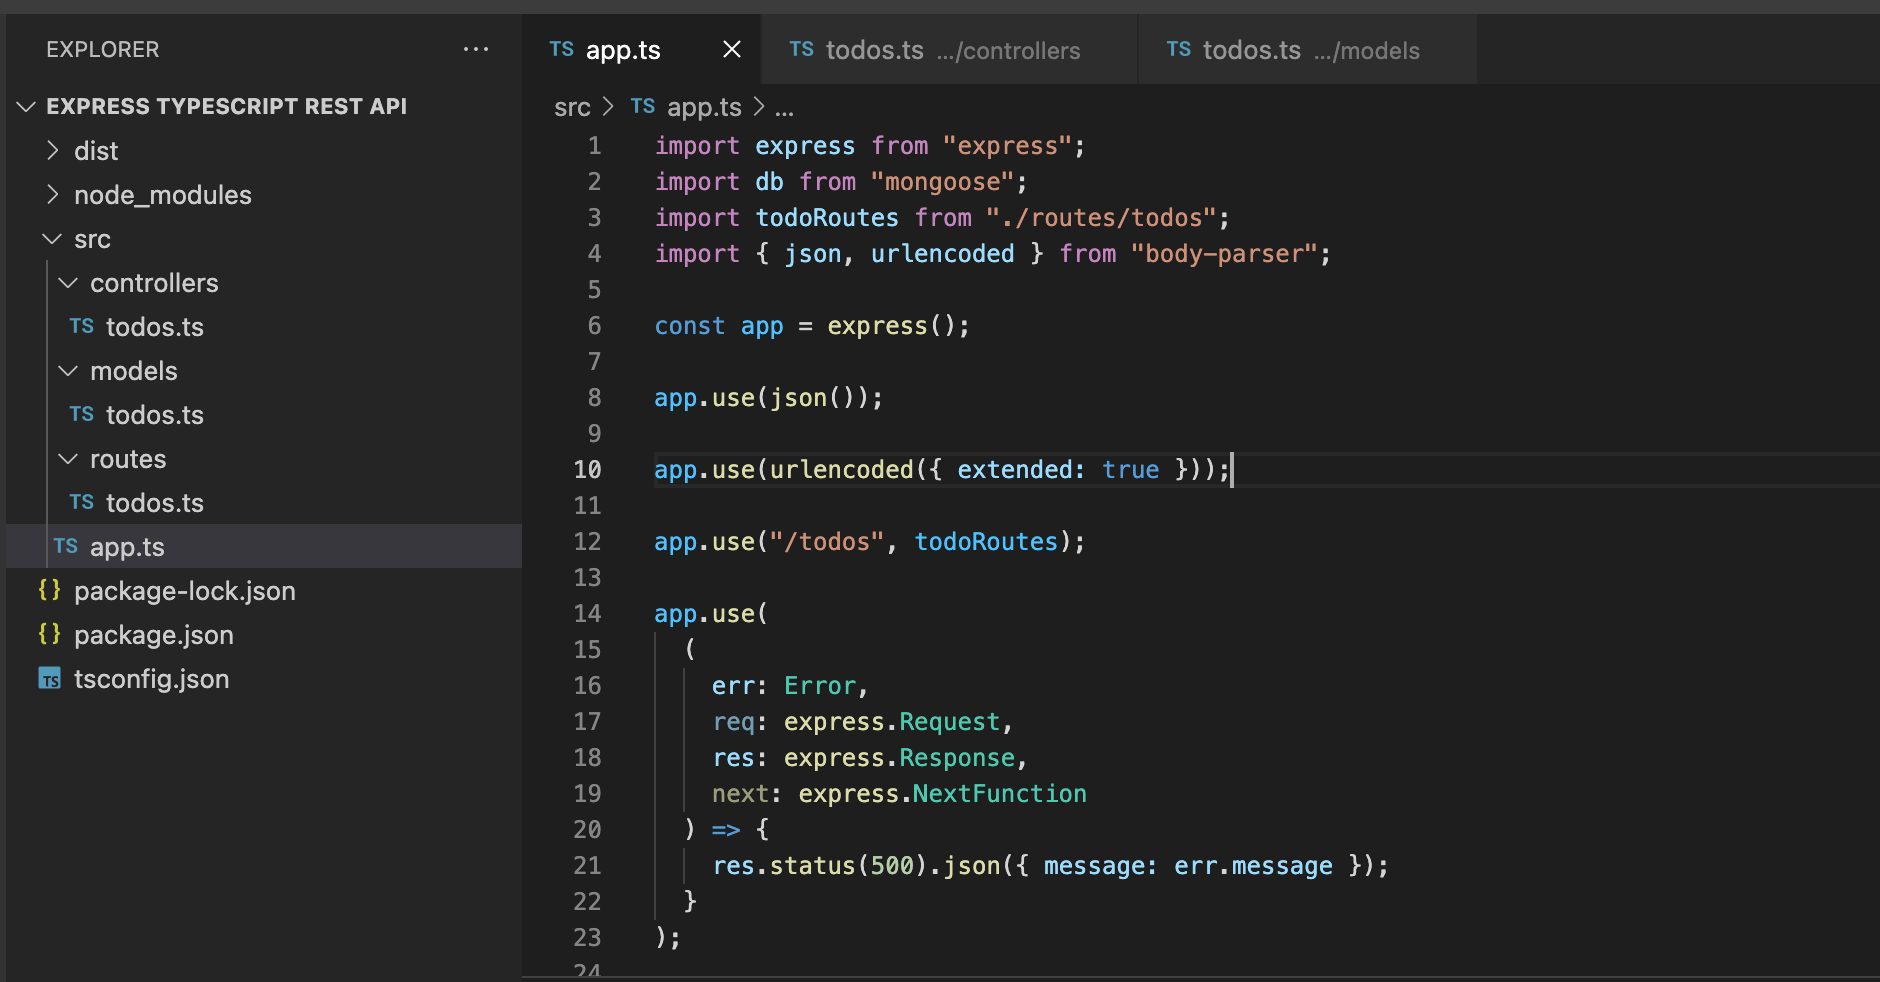Click TS icon in breadcrumb before app.ts

coord(643,106)
